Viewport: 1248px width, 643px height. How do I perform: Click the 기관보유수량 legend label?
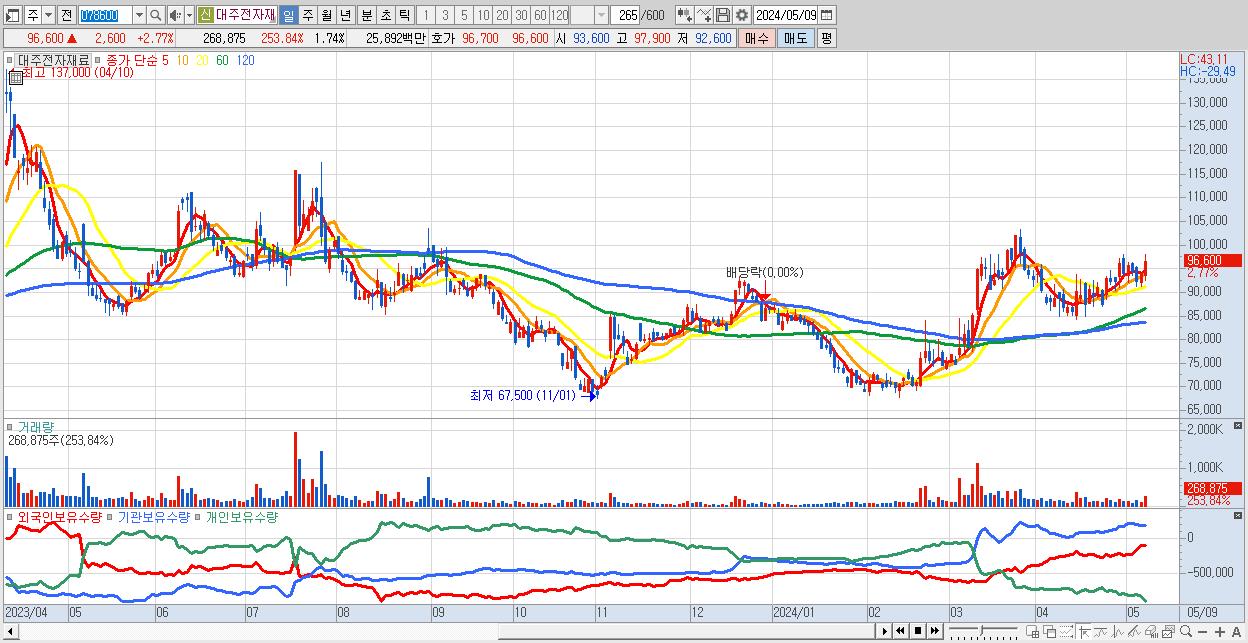(x=154, y=517)
